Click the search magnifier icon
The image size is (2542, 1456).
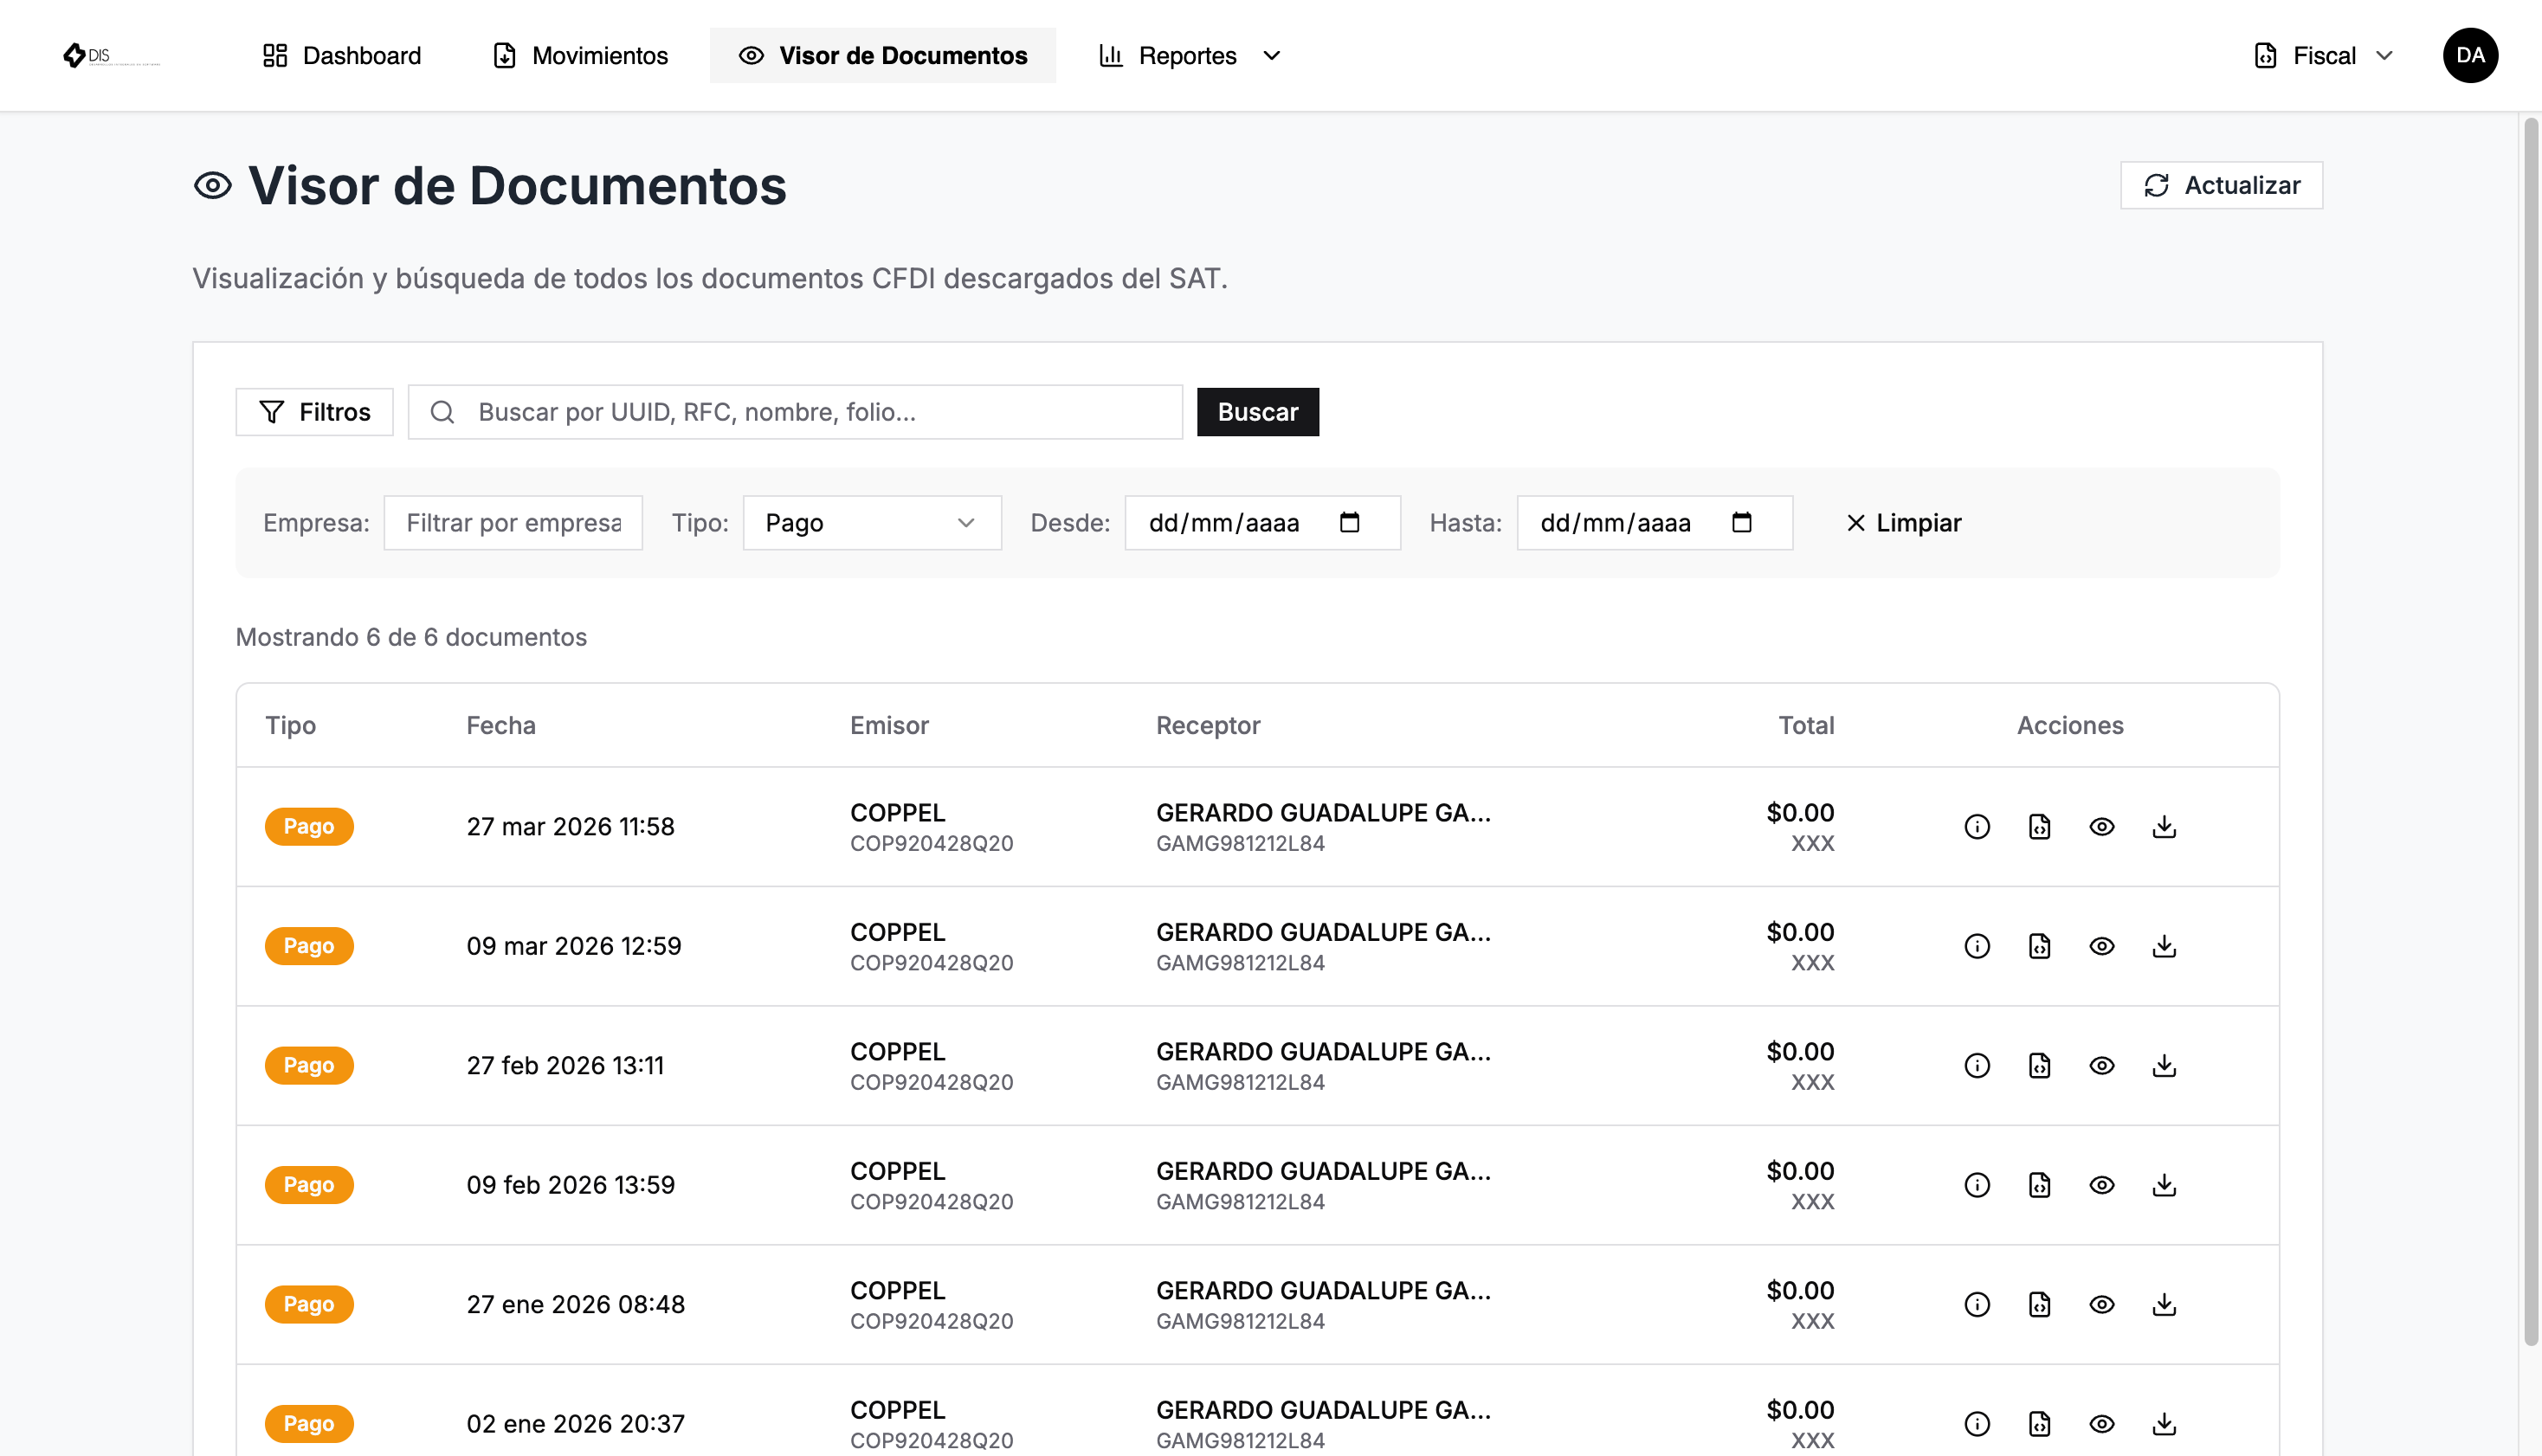click(x=442, y=412)
